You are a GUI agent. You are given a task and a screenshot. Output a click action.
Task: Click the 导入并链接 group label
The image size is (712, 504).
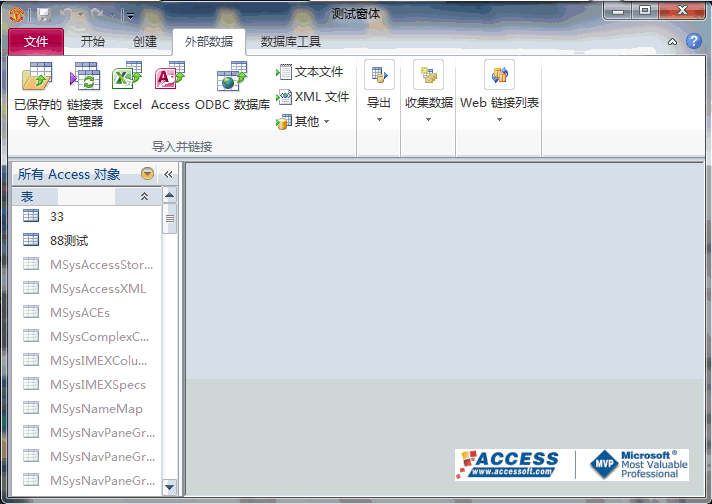[182, 146]
